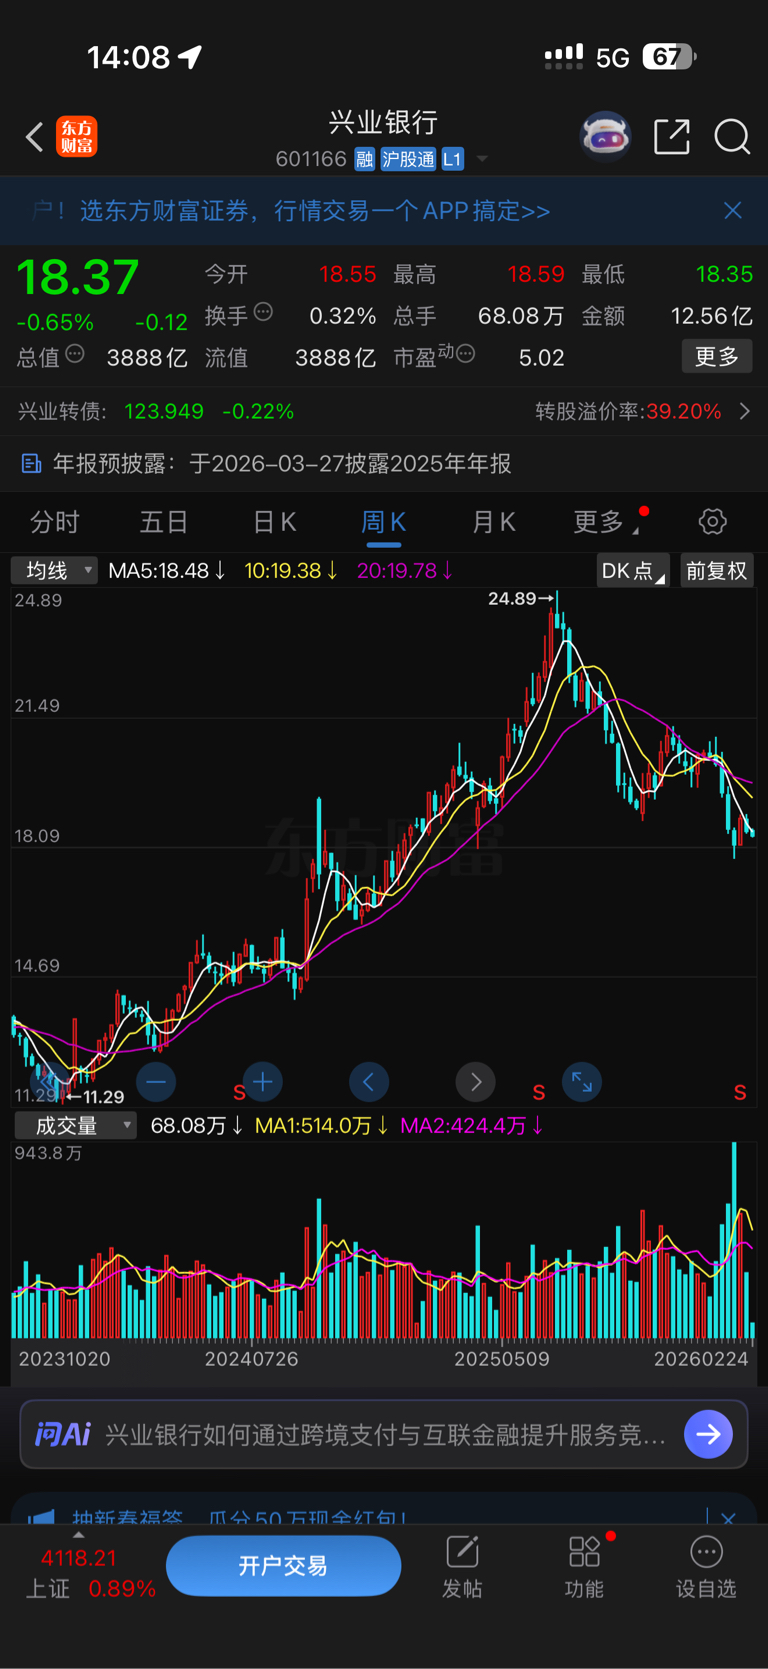768x1669 pixels.
Task: Tap the 5G battery status area
Action: tap(620, 57)
